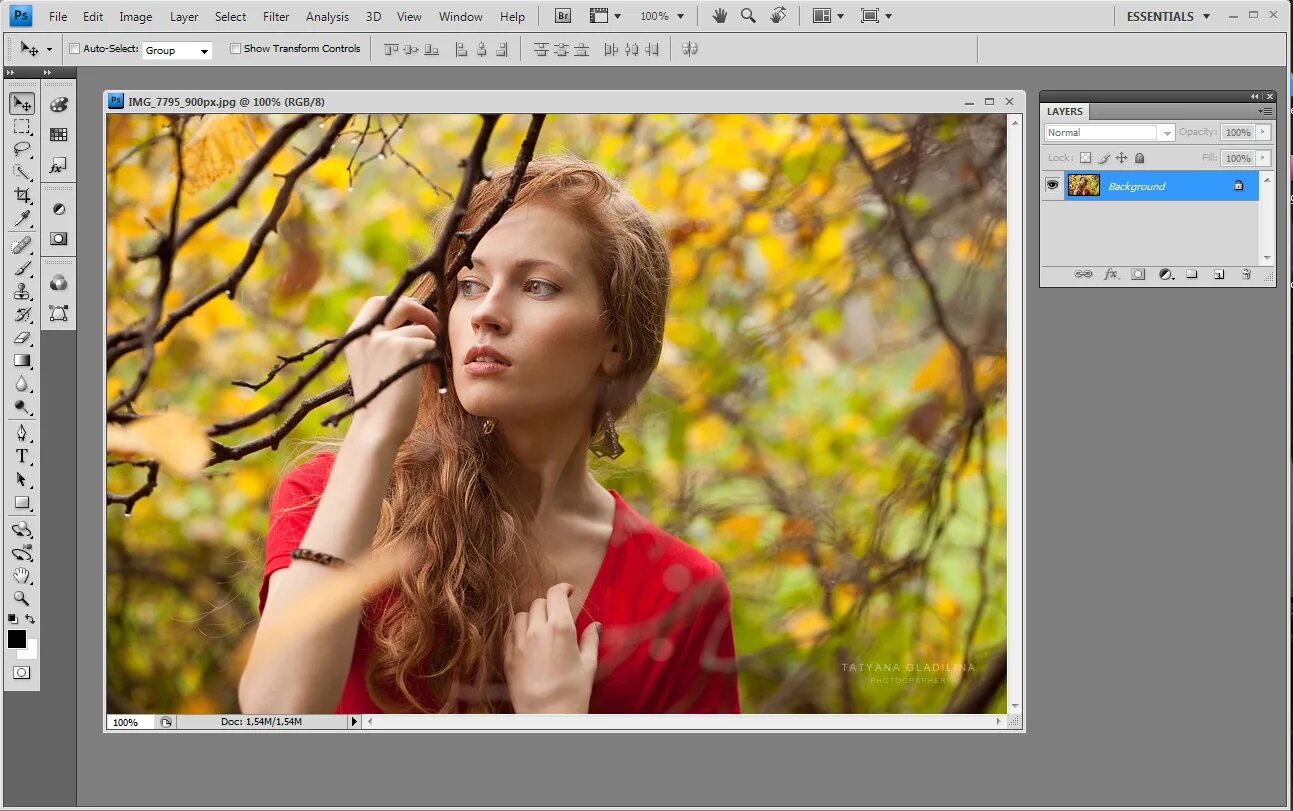Delete layer using trash icon
The height and width of the screenshot is (811, 1293).
point(1246,274)
